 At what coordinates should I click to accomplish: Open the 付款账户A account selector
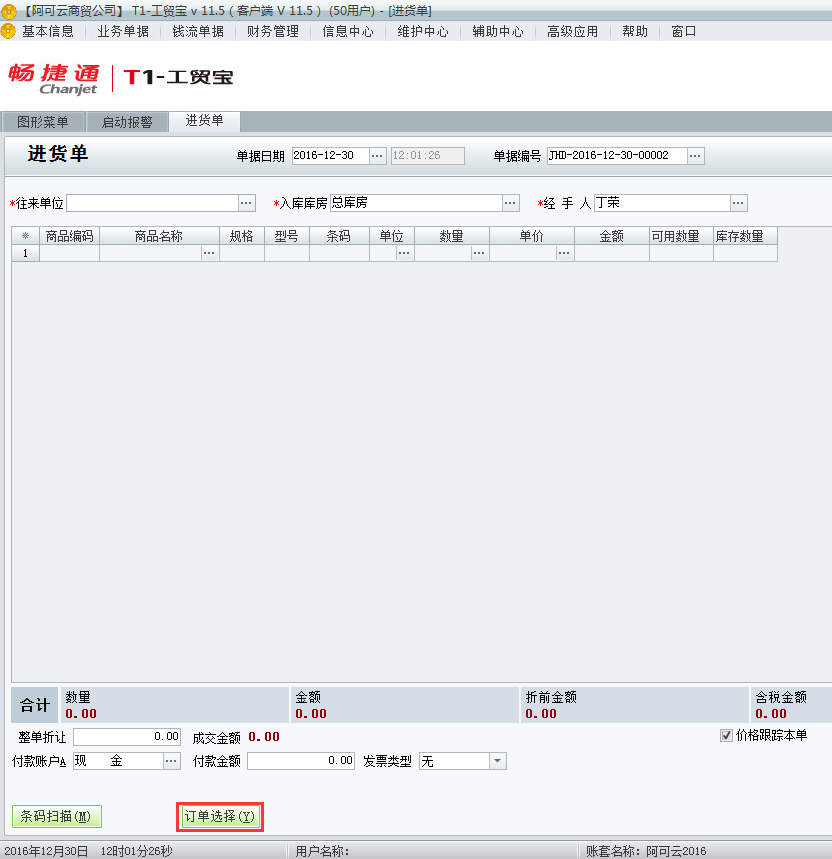click(x=169, y=760)
